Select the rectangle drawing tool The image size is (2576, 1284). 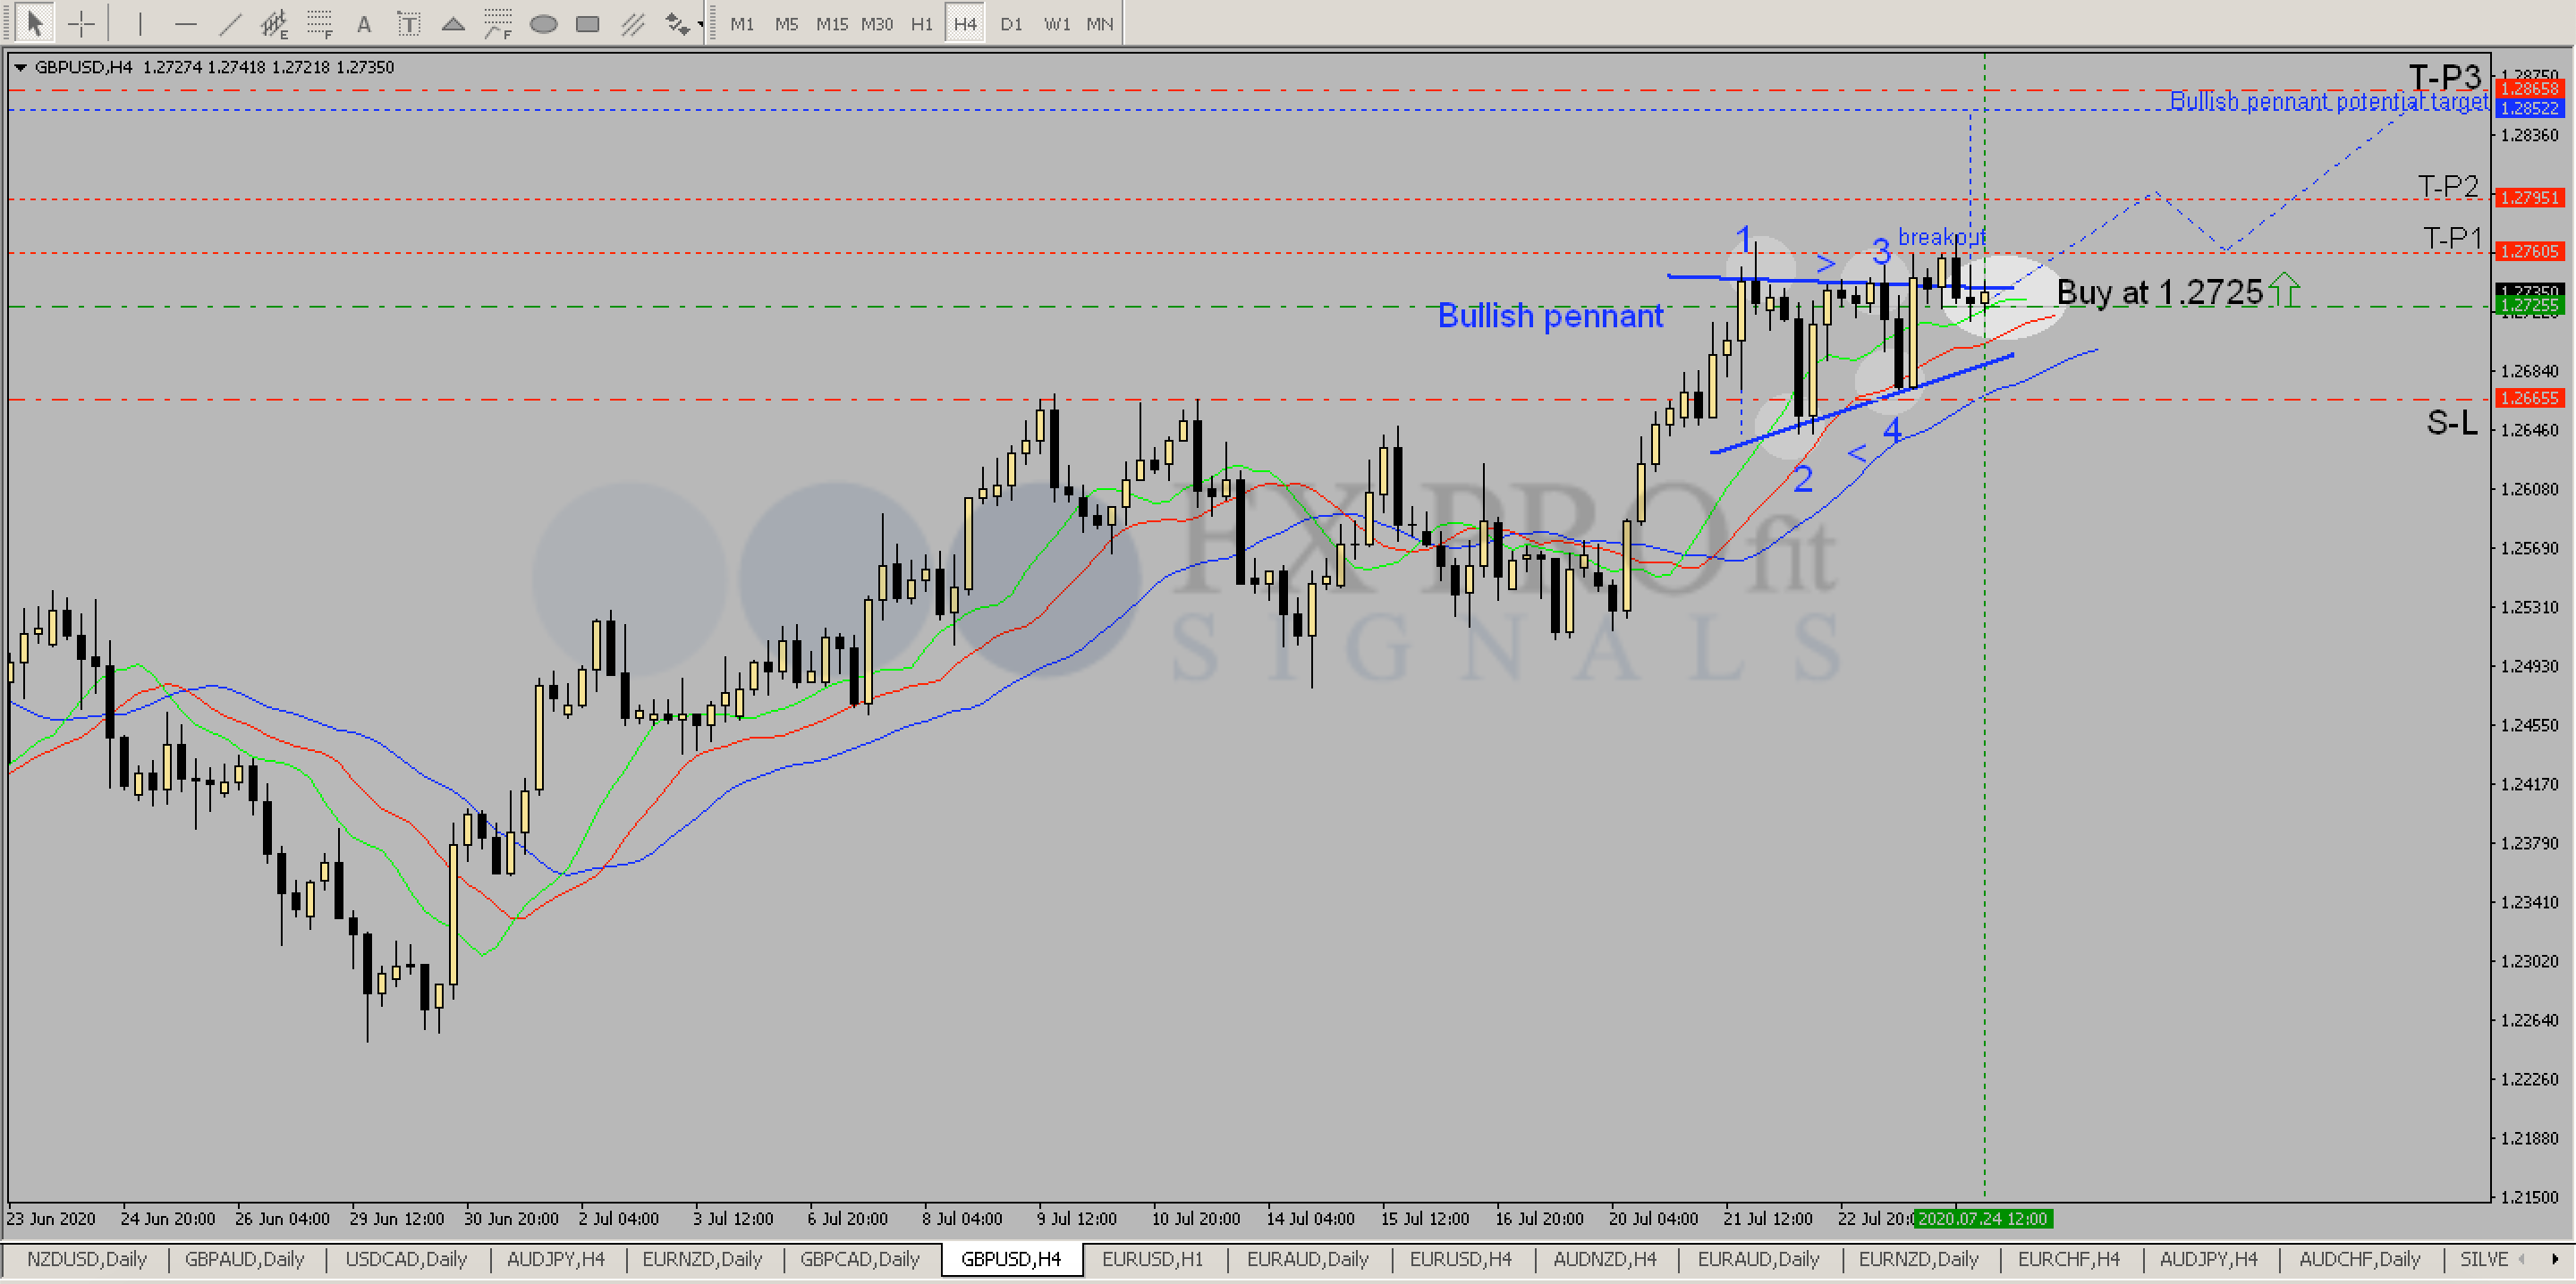pos(589,23)
